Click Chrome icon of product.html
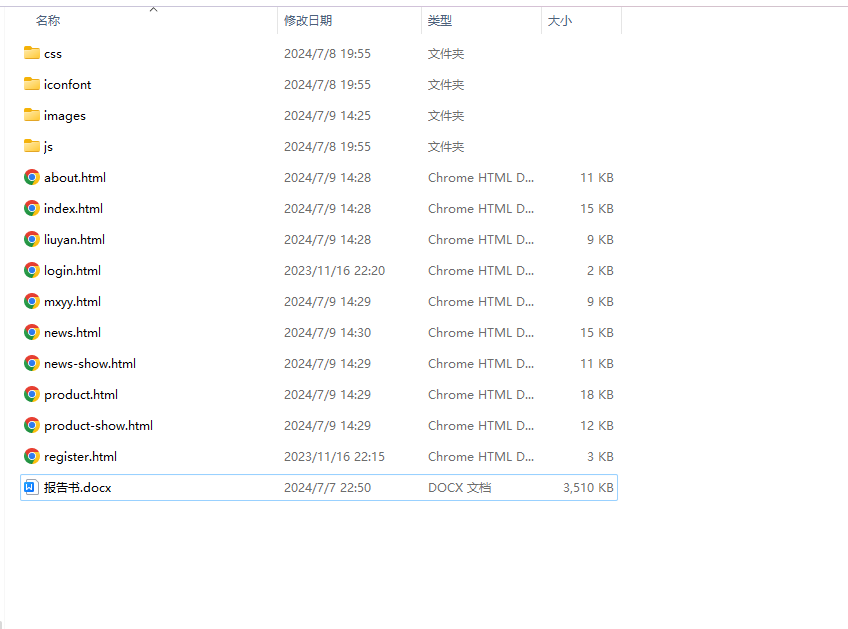The height and width of the screenshot is (629, 848). 32,394
